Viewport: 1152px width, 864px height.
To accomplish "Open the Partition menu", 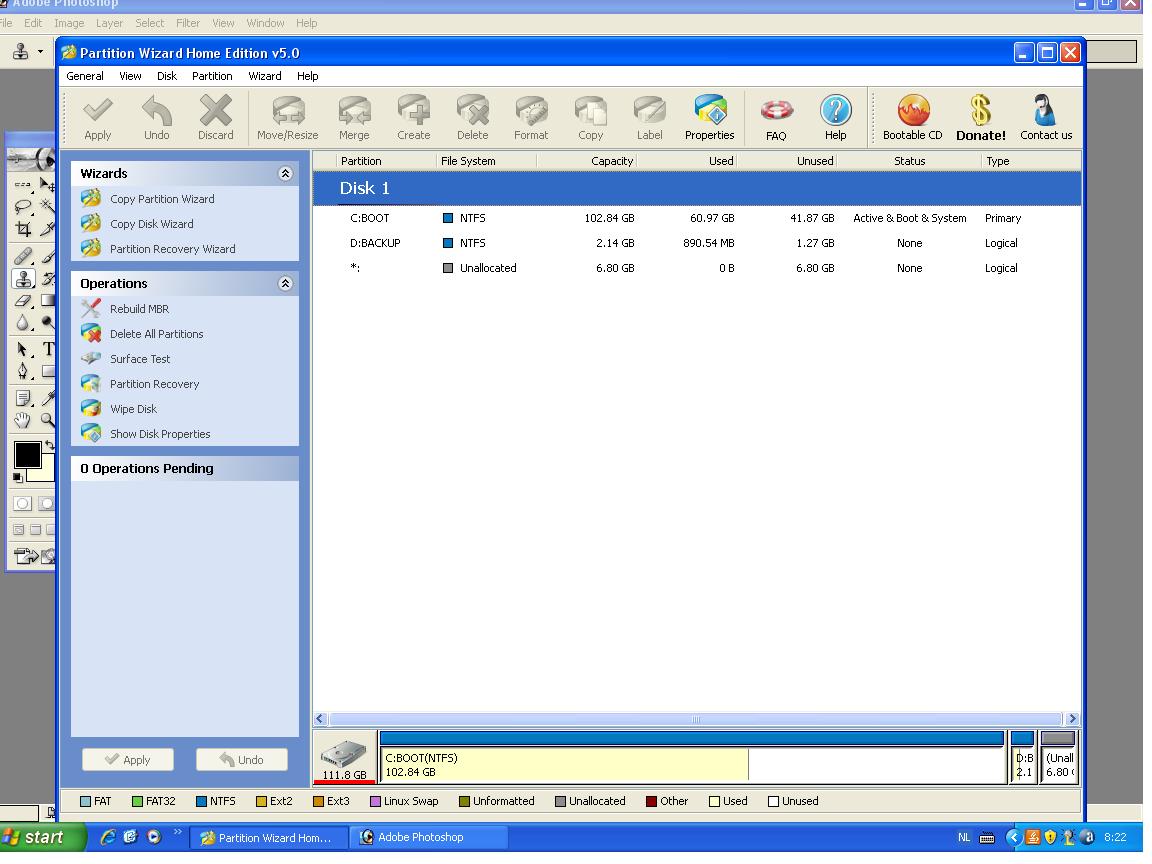I will tap(212, 76).
